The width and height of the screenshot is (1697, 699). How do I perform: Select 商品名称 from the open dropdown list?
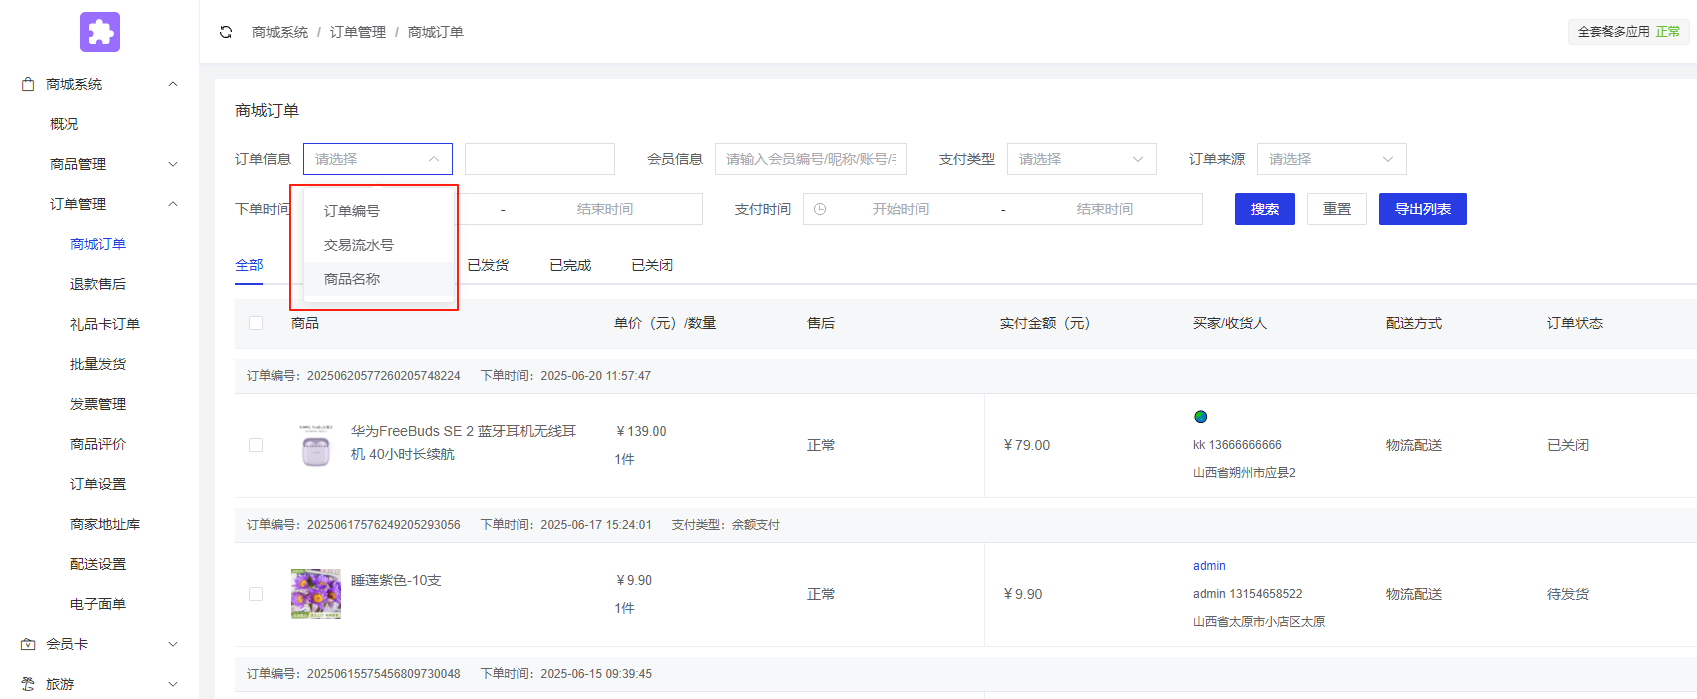click(x=352, y=279)
